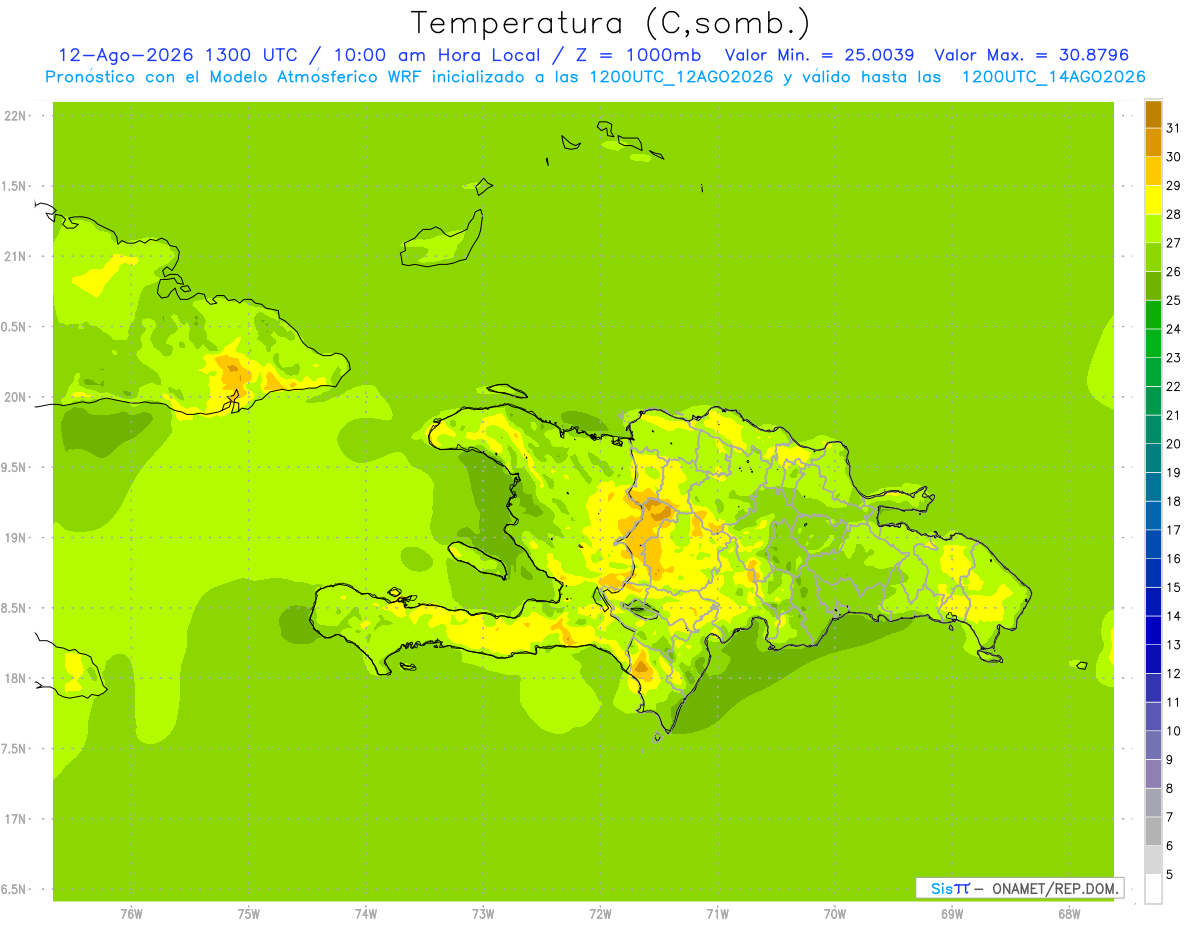
Task: Select the green legend band between 26 and 27
Action: click(x=1153, y=258)
